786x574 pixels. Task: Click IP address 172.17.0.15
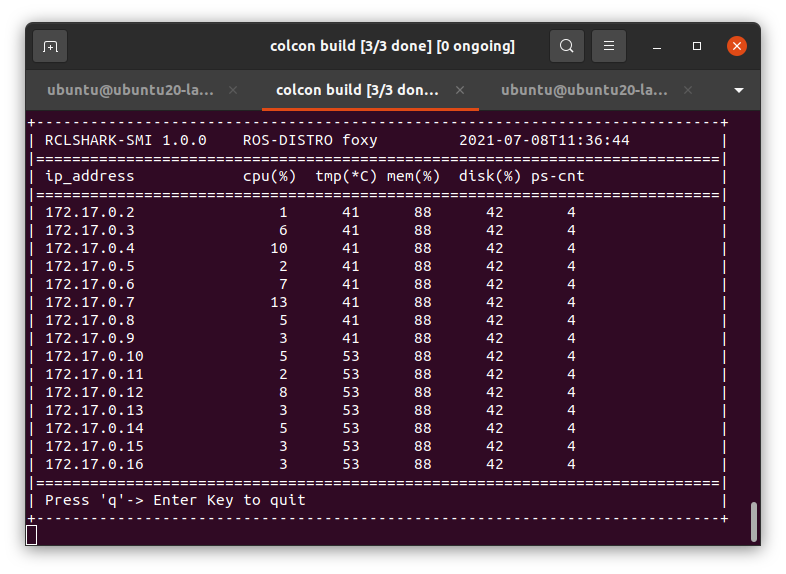(x=94, y=447)
